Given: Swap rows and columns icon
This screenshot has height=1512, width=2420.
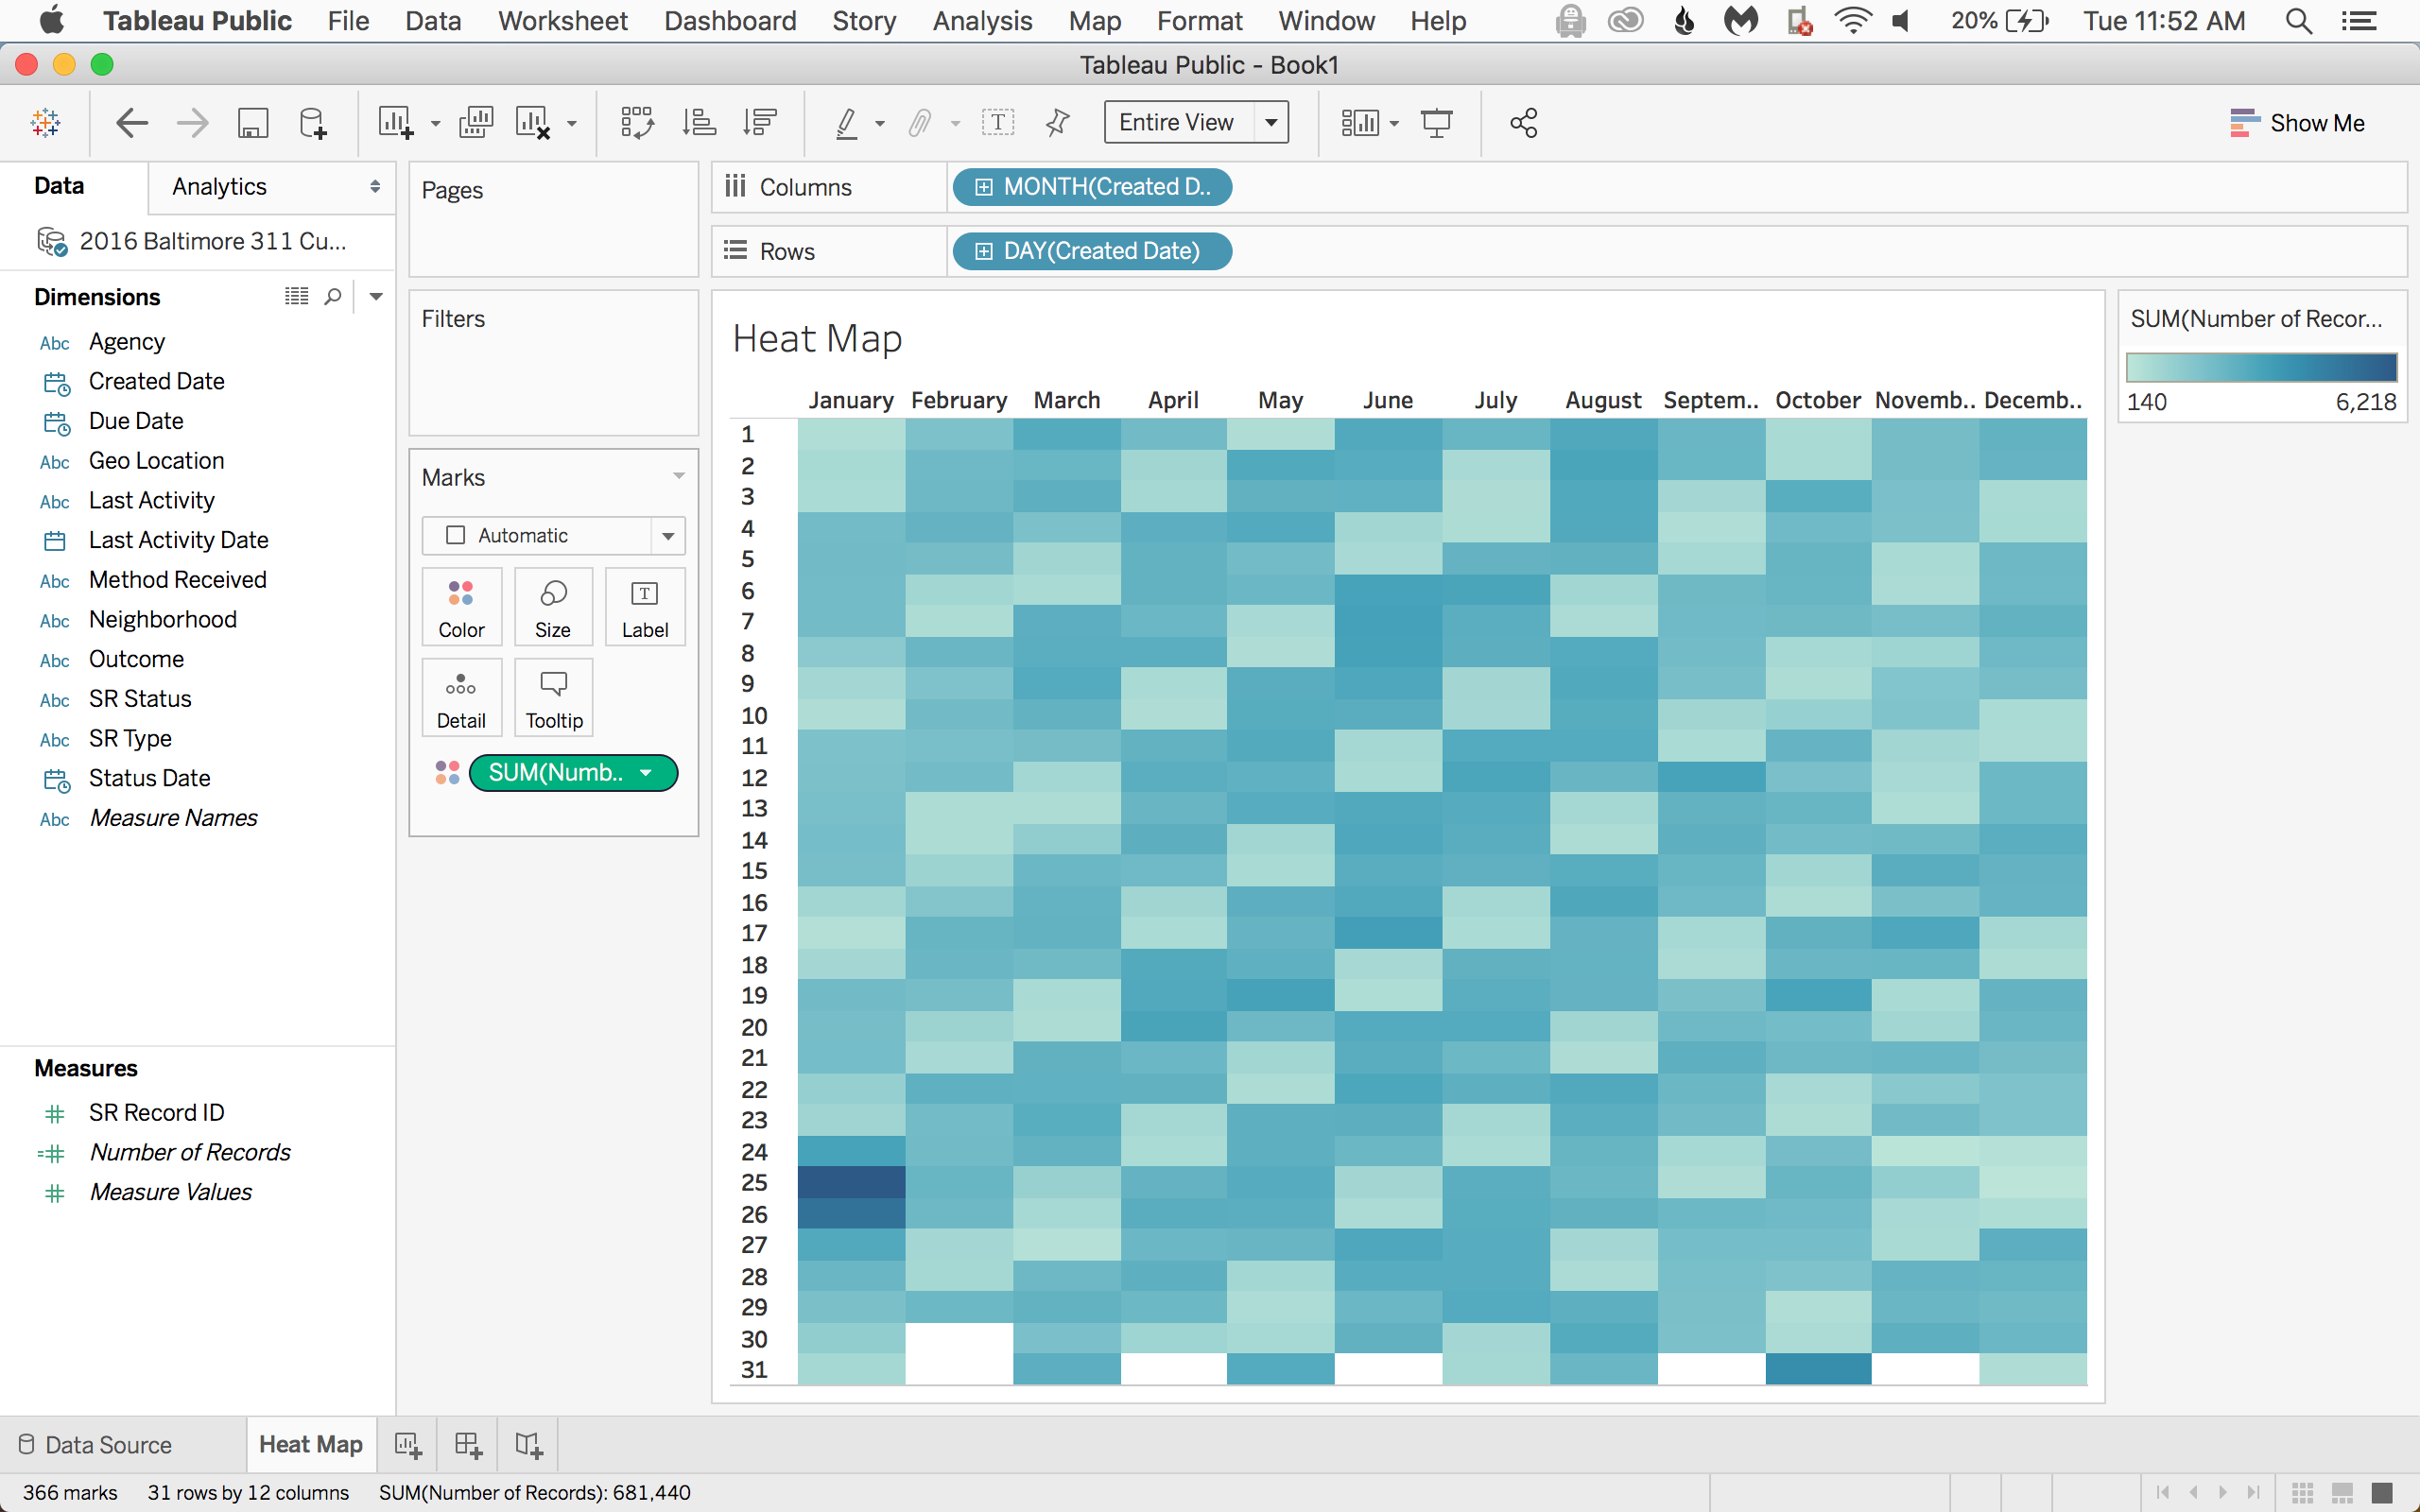Looking at the screenshot, I should (637, 123).
